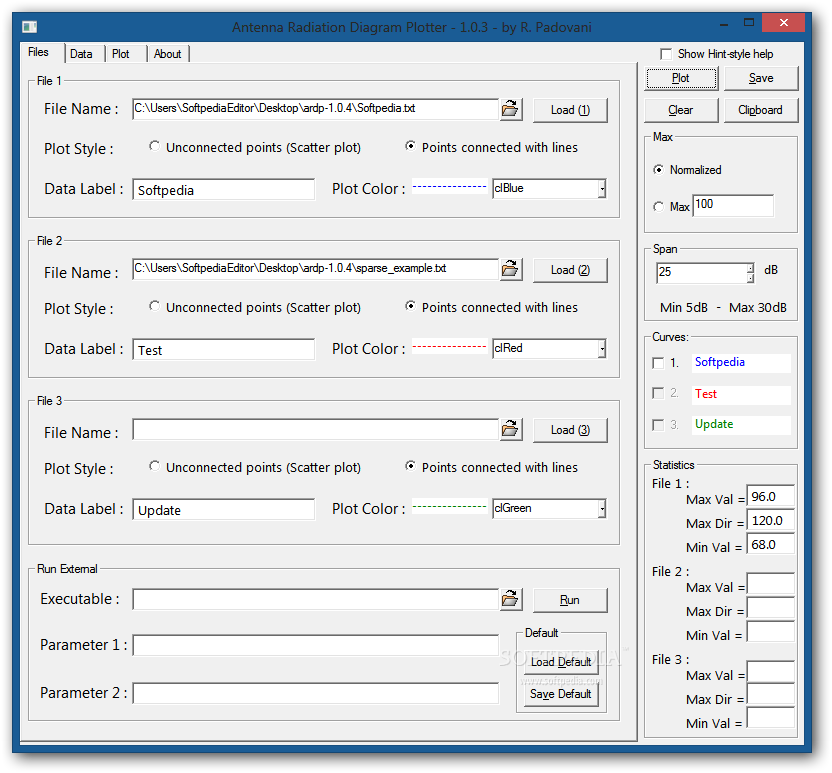Image resolution: width=832 pixels, height=773 pixels.
Task: Click the Softpedia data label field
Action: coord(223,190)
